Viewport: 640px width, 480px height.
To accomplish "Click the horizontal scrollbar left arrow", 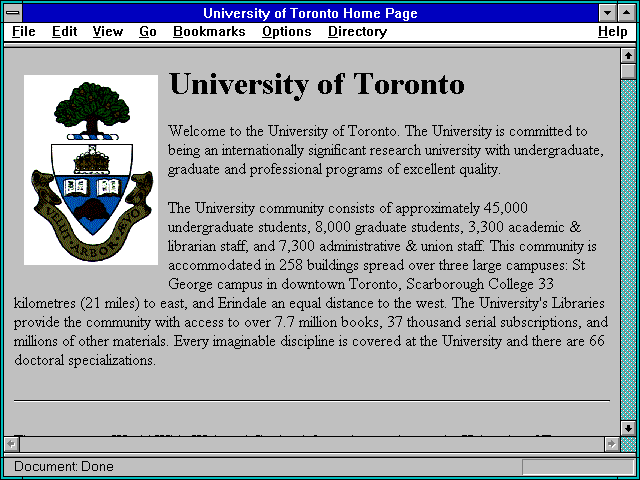I will (x=11, y=444).
